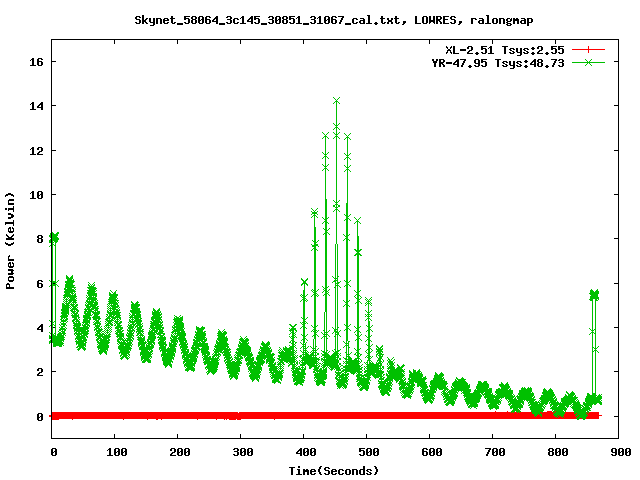Click the red XL legend line sample

[x=588, y=50]
